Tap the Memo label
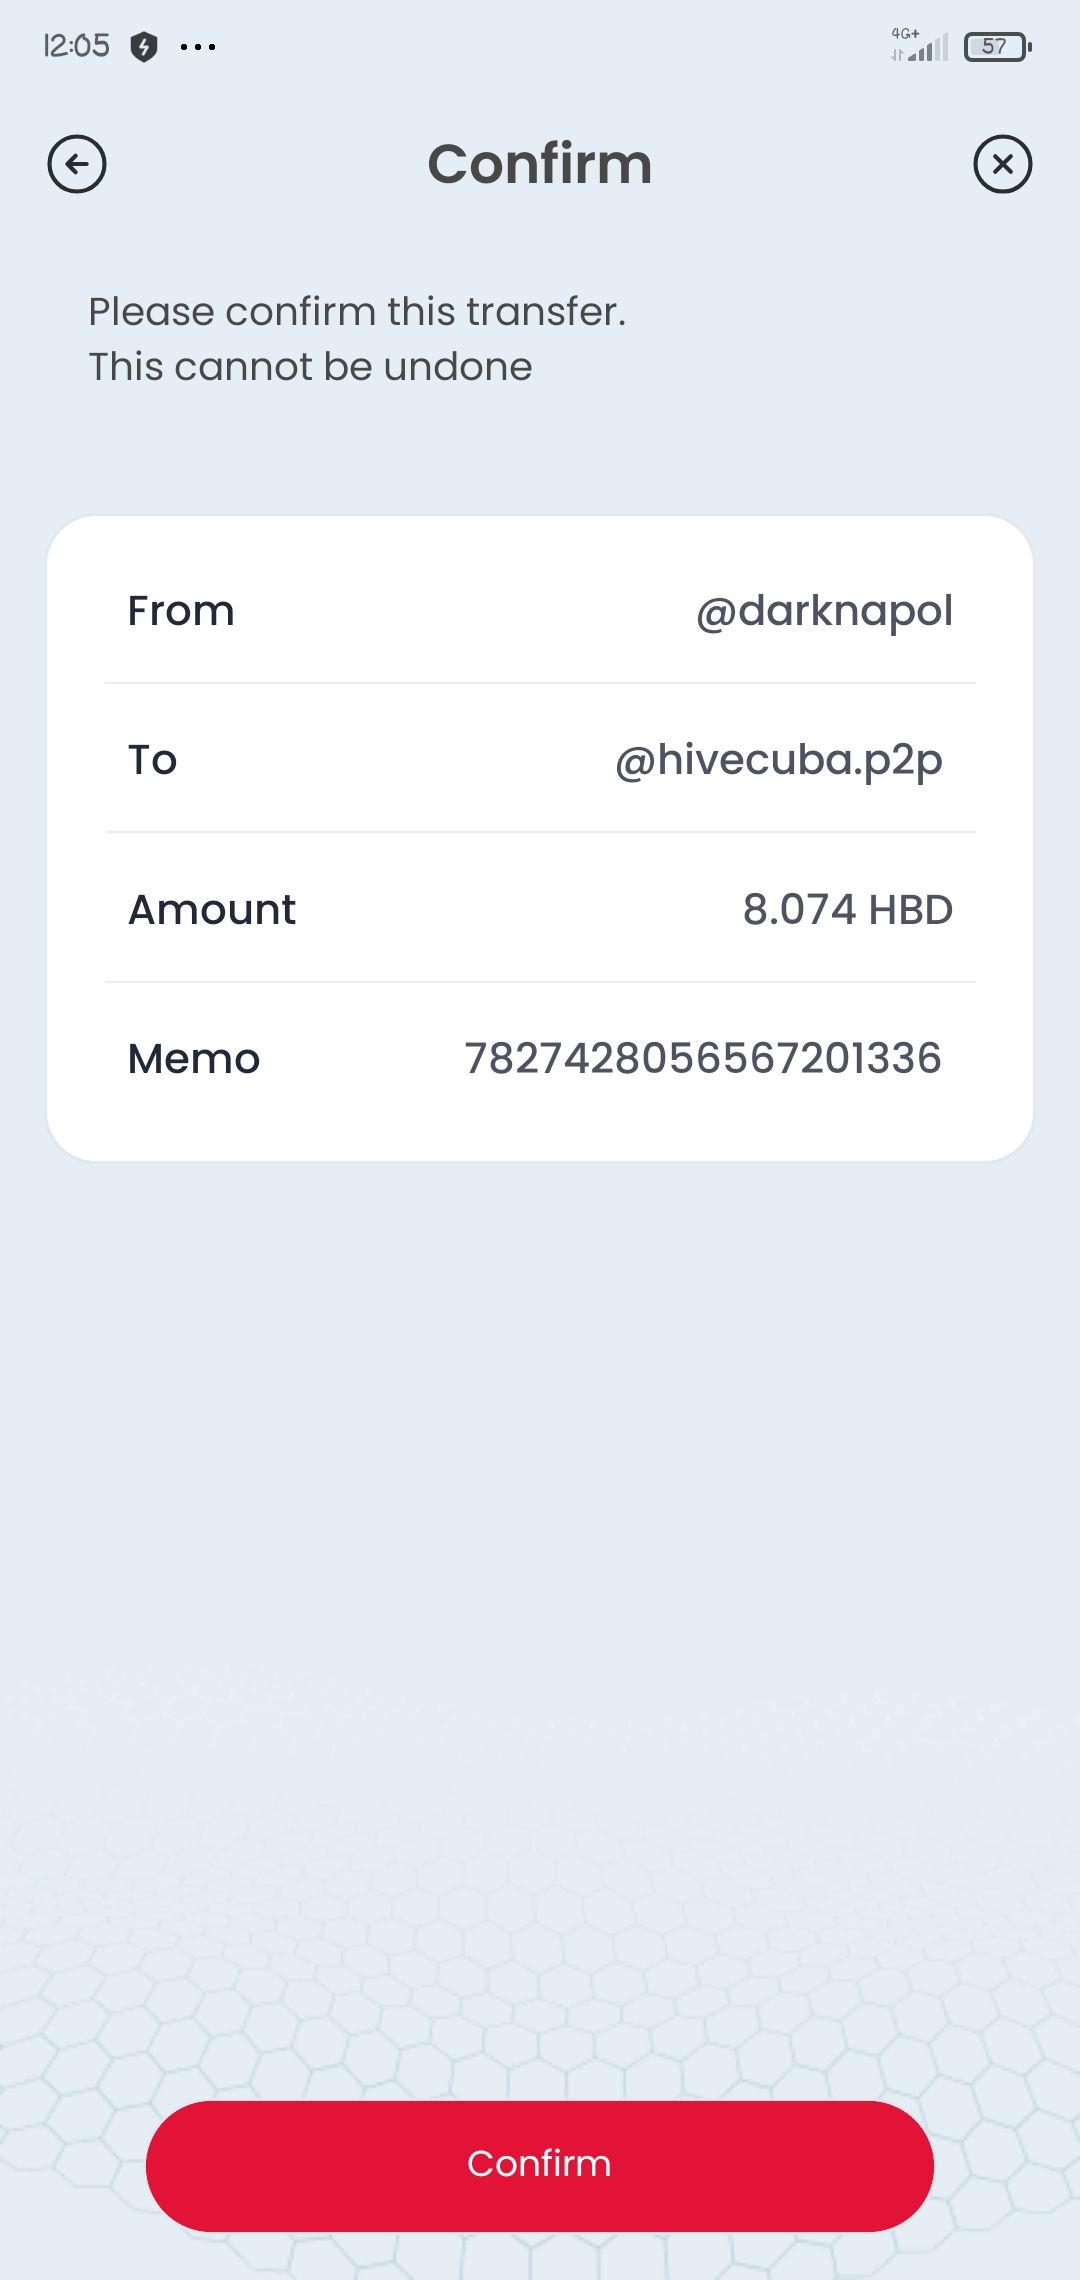 click(194, 1059)
